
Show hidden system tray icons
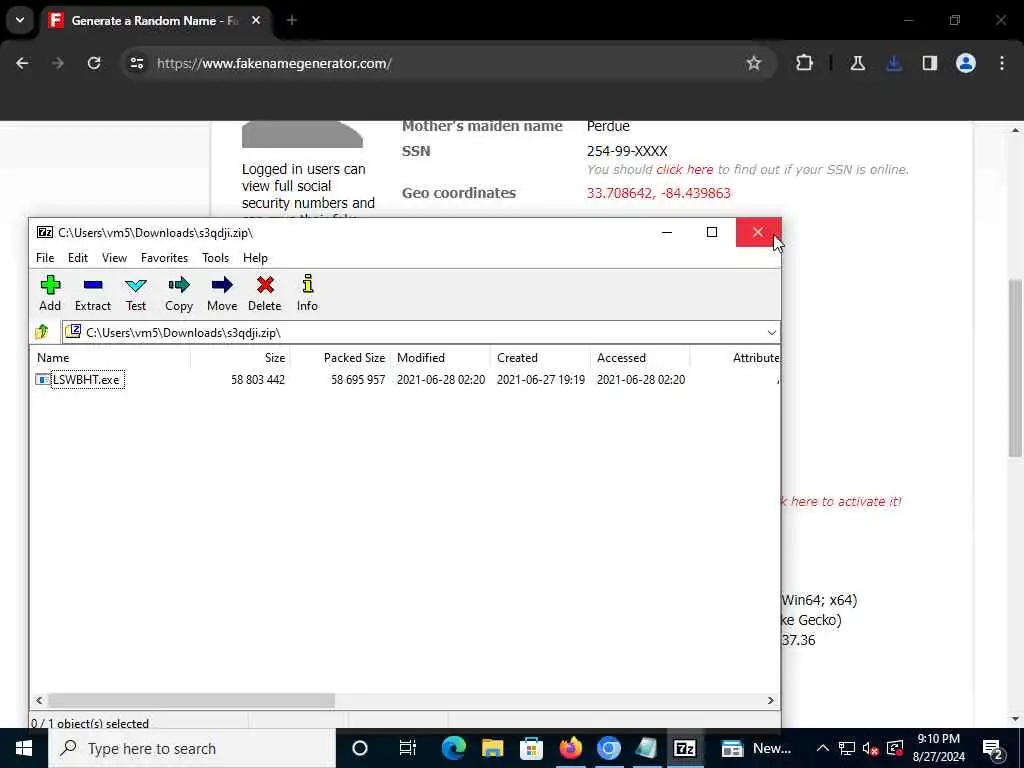point(823,748)
